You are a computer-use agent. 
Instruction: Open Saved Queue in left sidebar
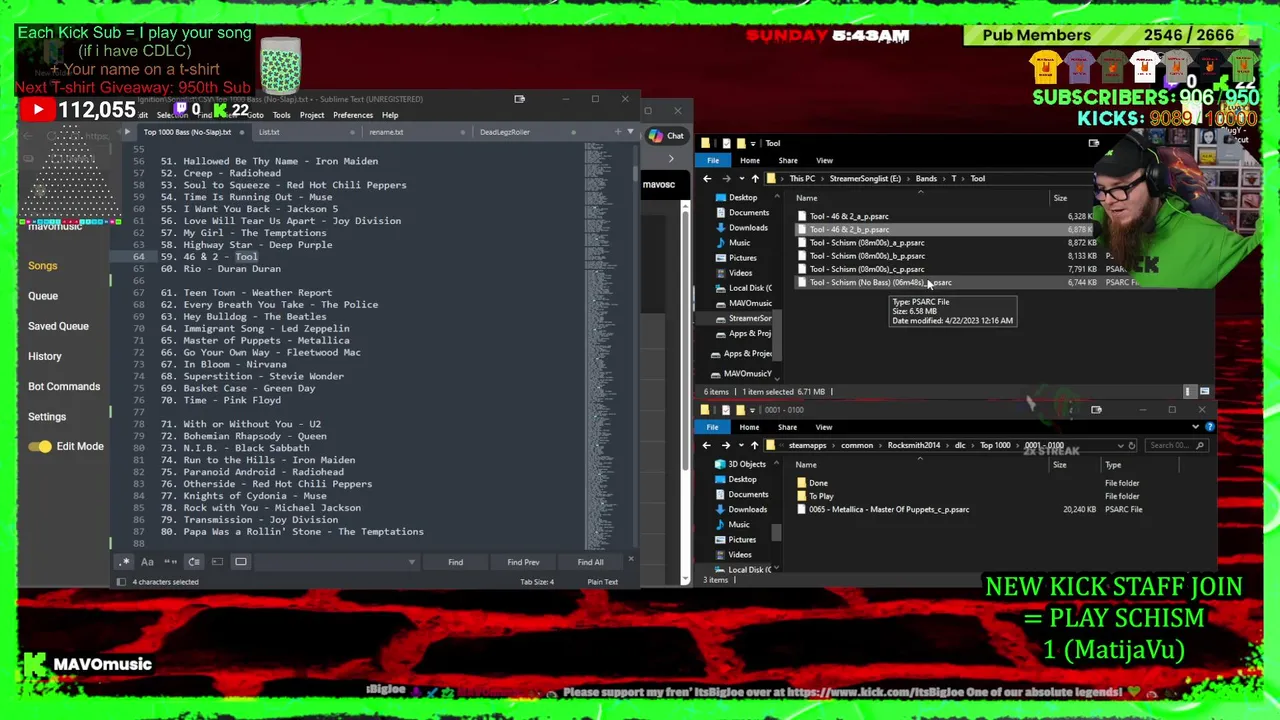pos(58,326)
